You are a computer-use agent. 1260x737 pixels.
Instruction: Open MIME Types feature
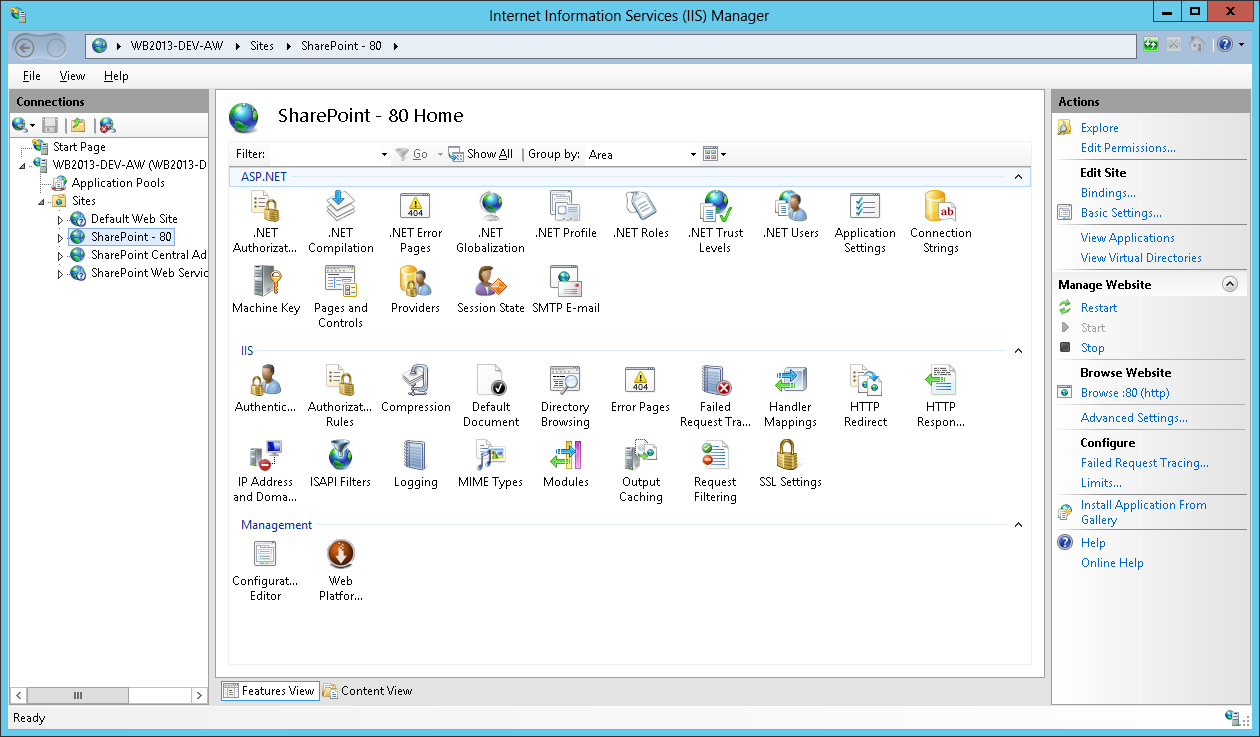click(x=490, y=464)
